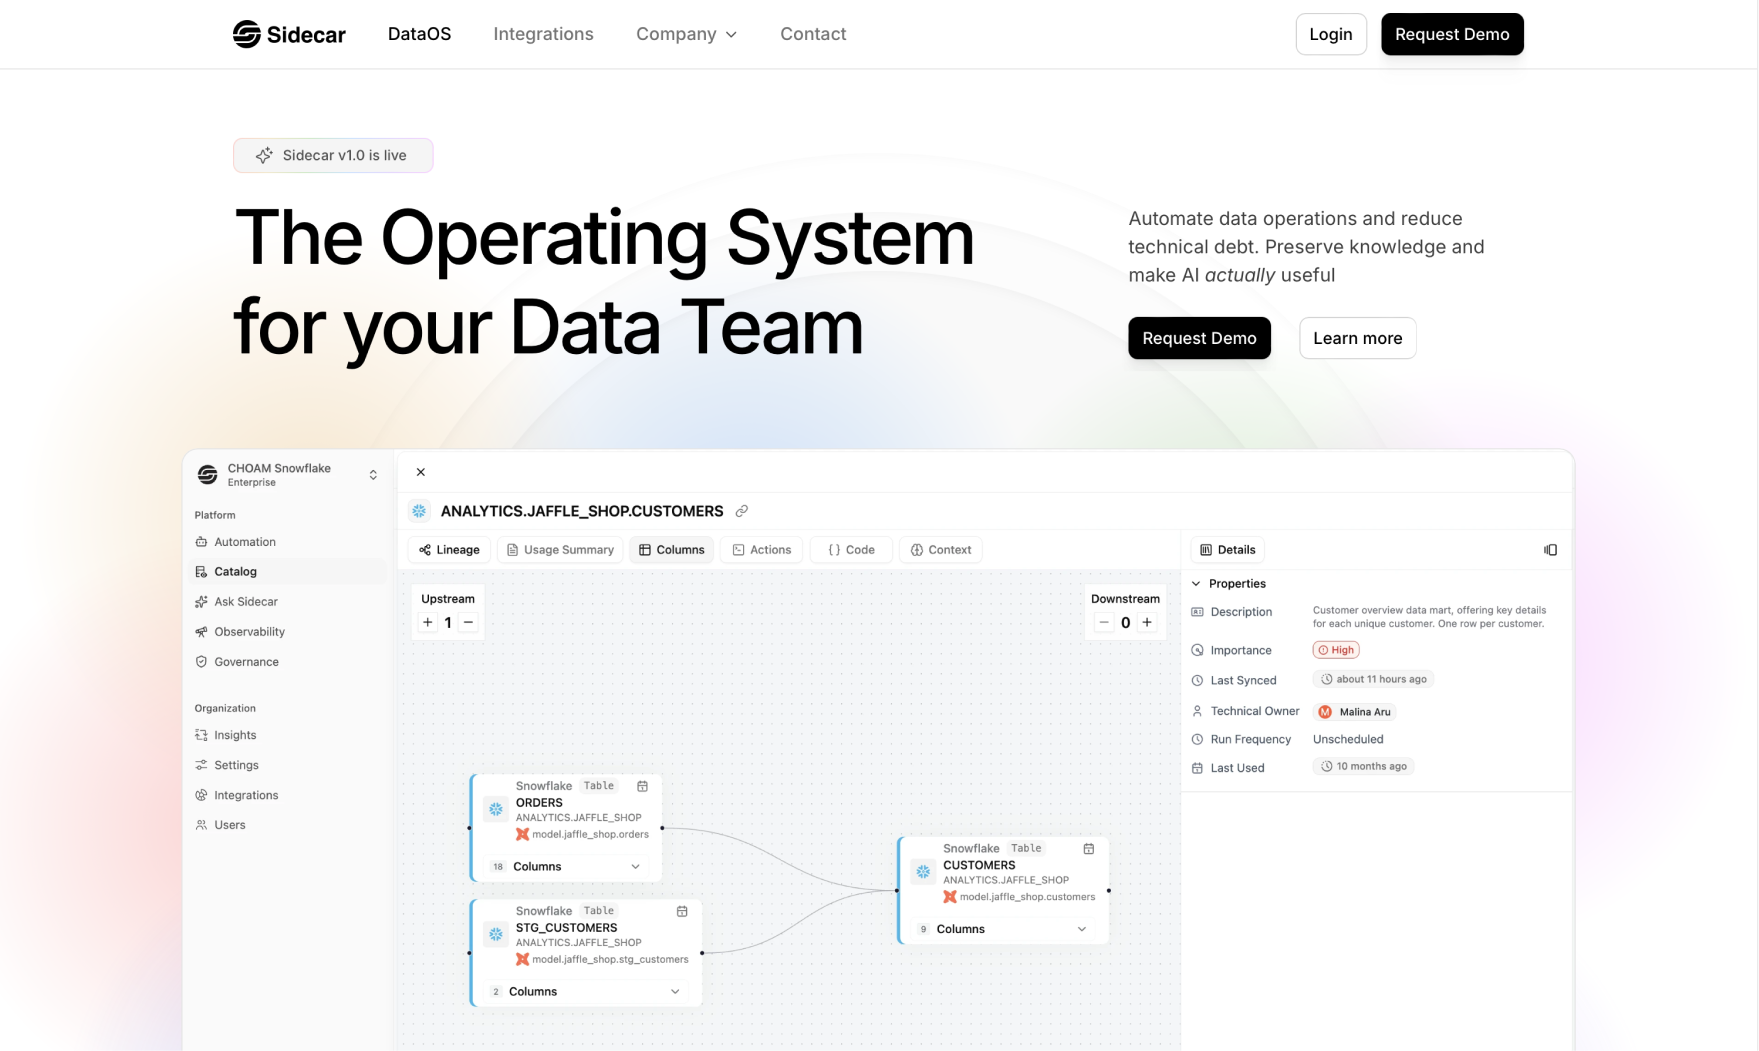This screenshot has width=1759, height=1051.
Task: Click the calendar icon on the STG_CUSTOMERS node
Action: click(682, 911)
